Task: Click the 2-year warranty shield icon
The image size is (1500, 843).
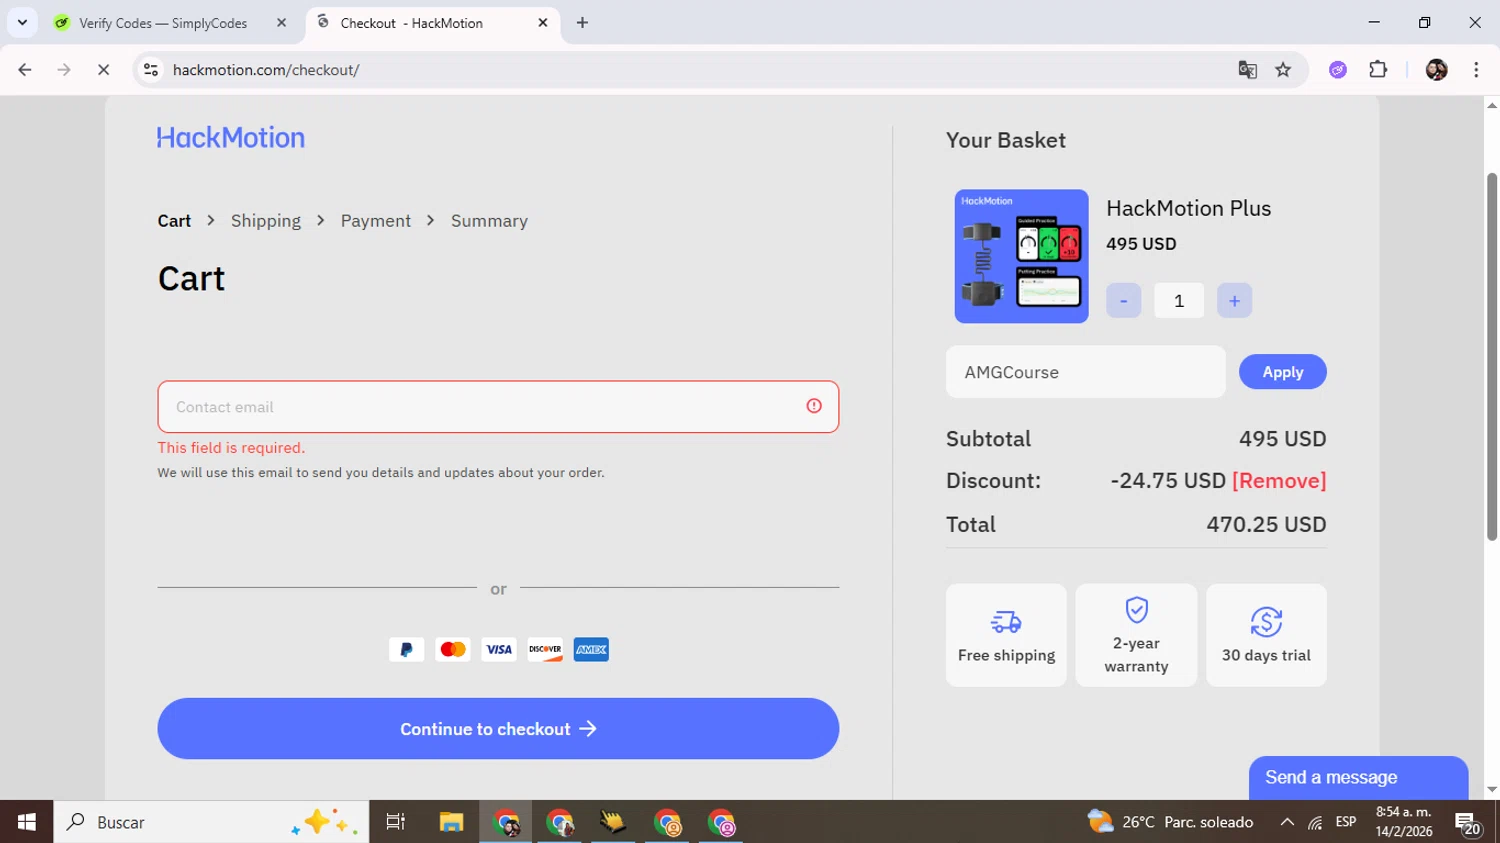Action: coord(1136,610)
